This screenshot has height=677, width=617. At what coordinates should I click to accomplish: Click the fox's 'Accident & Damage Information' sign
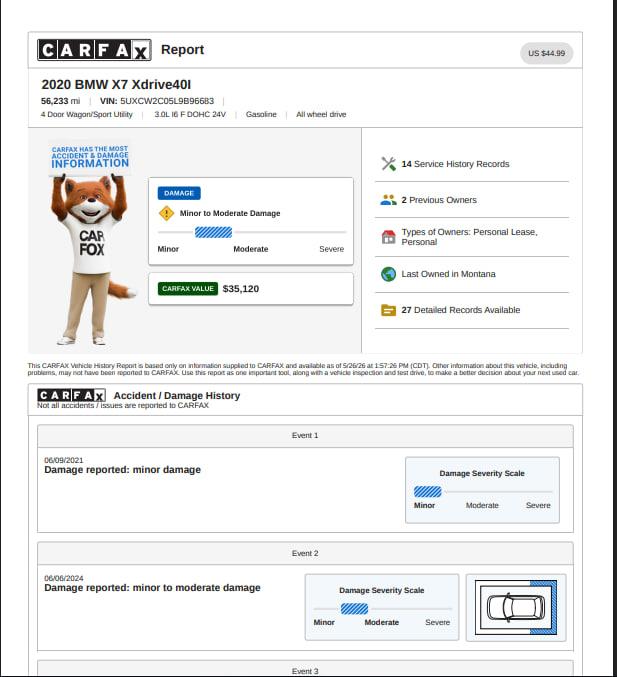(x=90, y=157)
